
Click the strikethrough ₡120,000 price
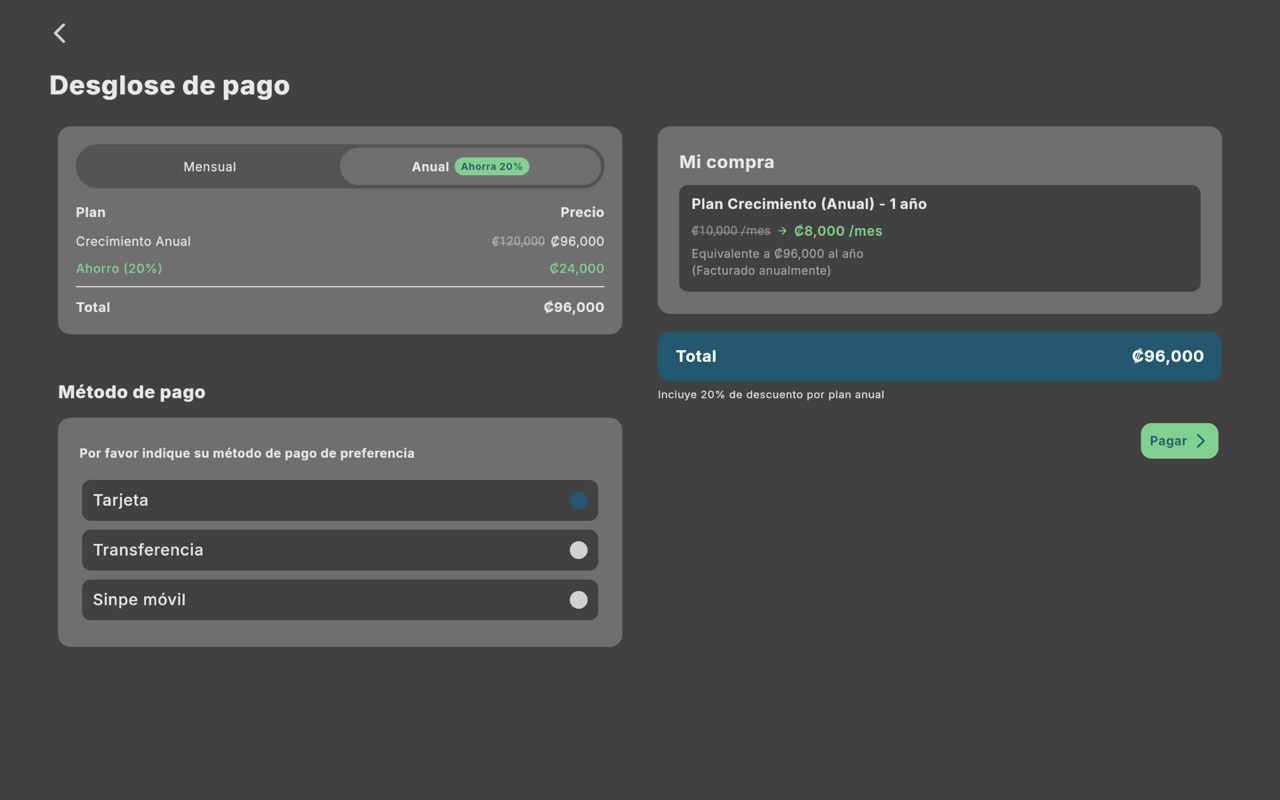point(518,241)
